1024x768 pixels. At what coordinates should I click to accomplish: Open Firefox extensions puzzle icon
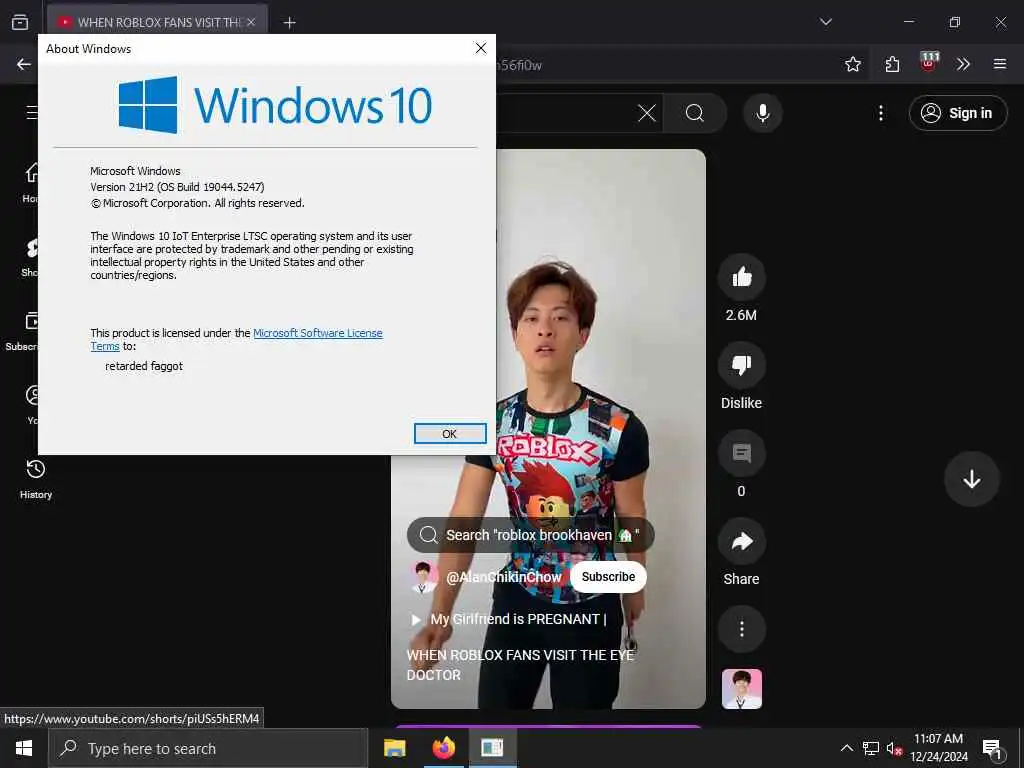point(892,64)
